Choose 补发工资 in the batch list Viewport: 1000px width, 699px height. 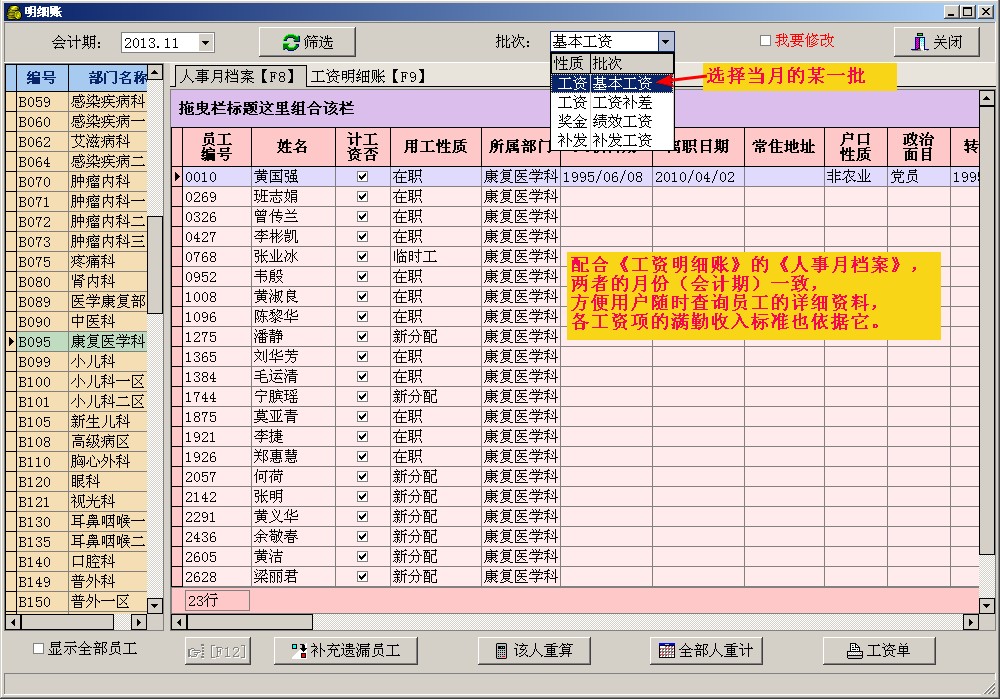[620, 140]
